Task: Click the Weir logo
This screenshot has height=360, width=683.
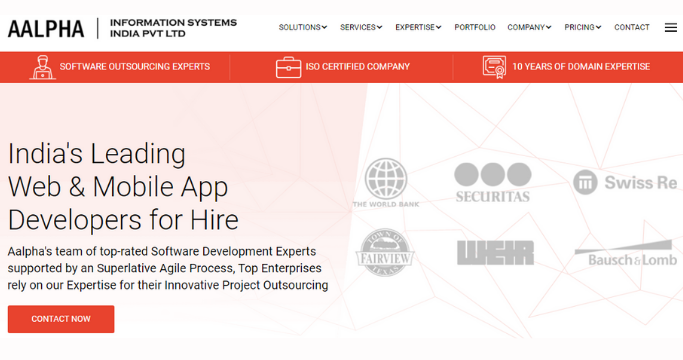Action: pos(495,253)
